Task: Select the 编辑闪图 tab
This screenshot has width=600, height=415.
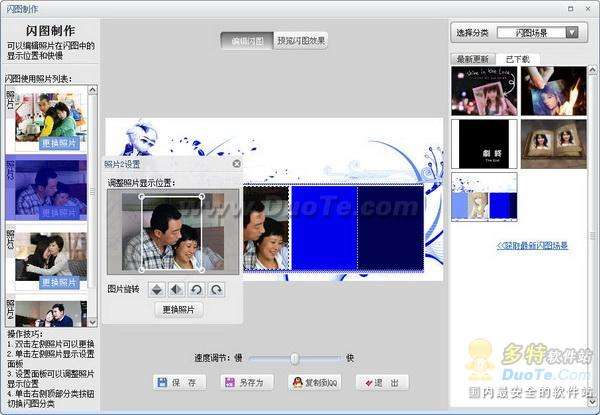Action: pos(247,41)
